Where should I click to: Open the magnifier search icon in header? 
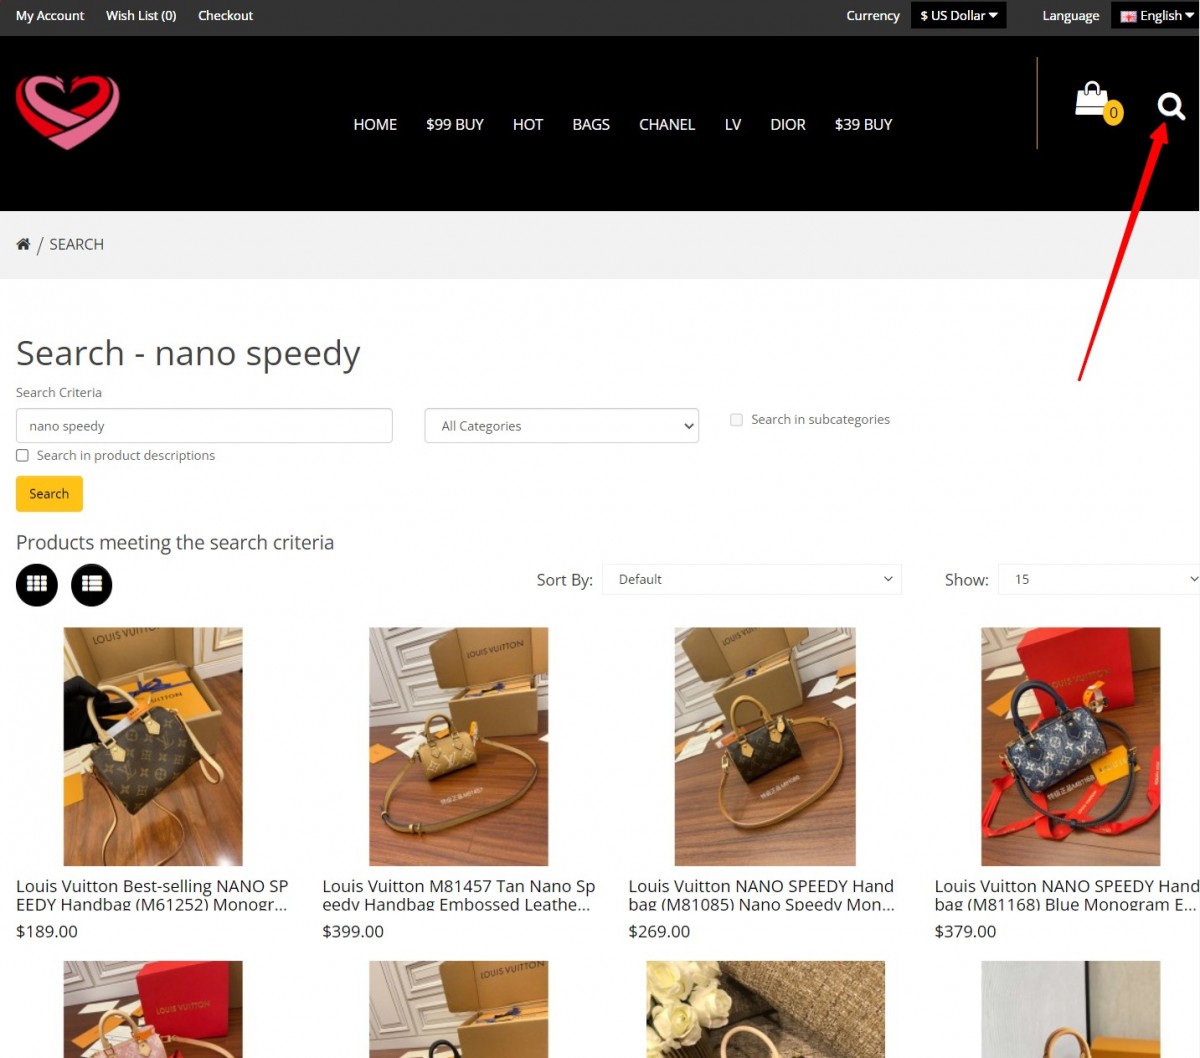coord(1171,106)
